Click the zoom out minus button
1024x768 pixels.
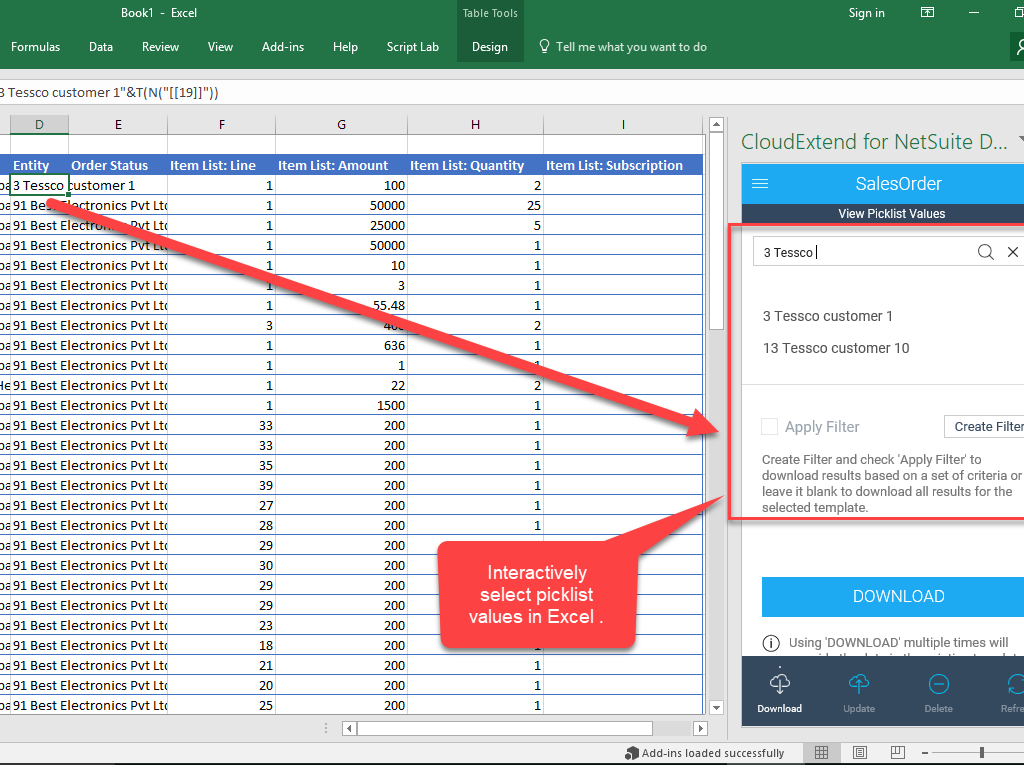tap(925, 753)
